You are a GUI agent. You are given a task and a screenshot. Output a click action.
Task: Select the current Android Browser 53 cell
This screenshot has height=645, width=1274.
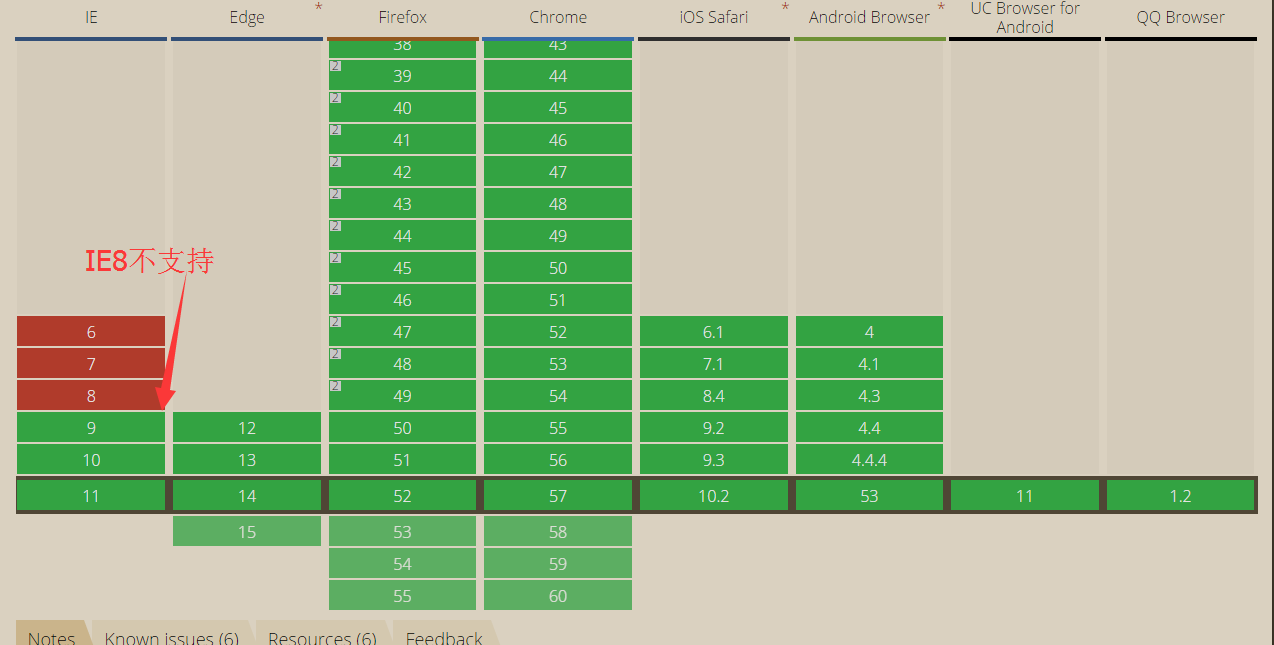[869, 496]
